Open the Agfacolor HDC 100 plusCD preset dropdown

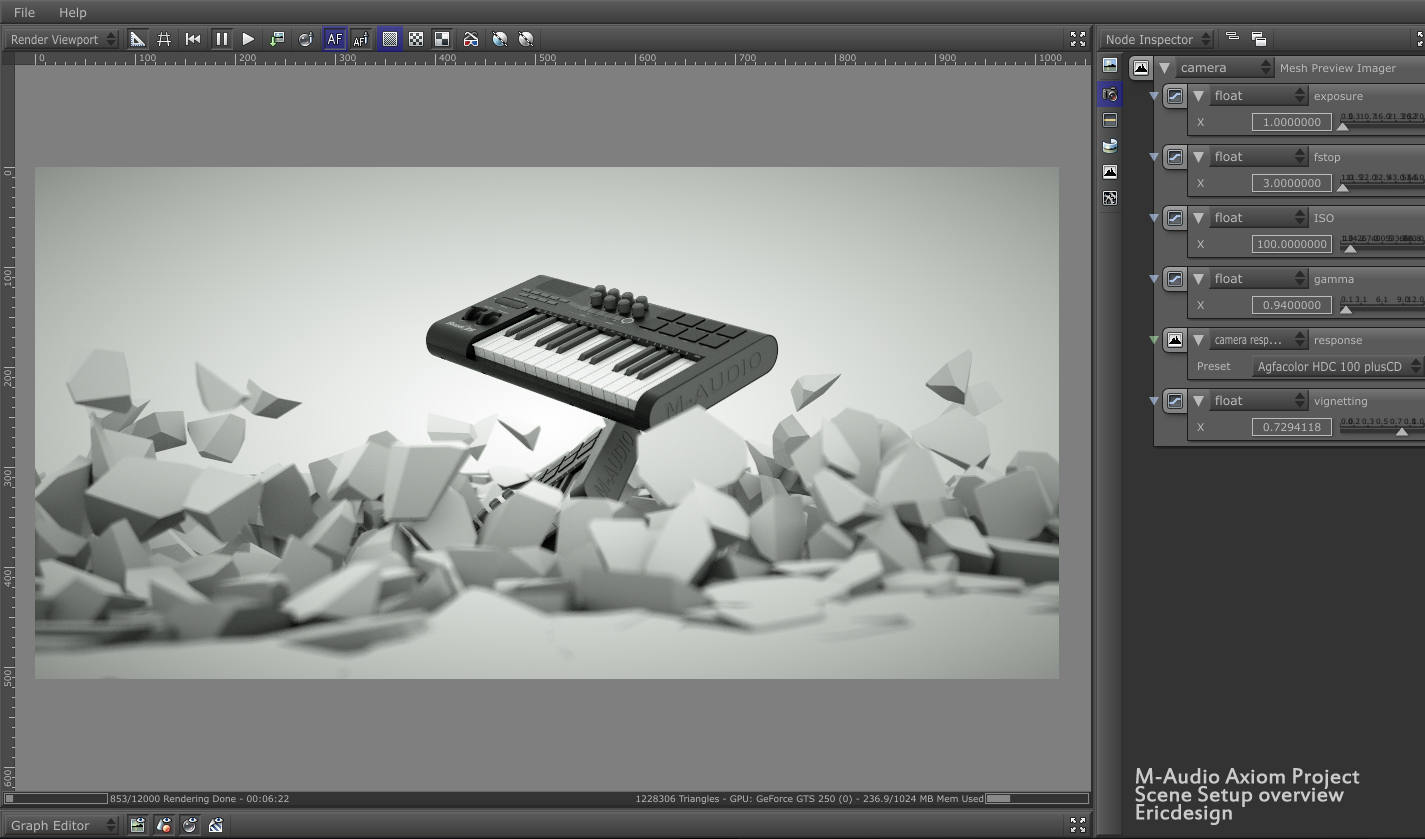[1337, 366]
